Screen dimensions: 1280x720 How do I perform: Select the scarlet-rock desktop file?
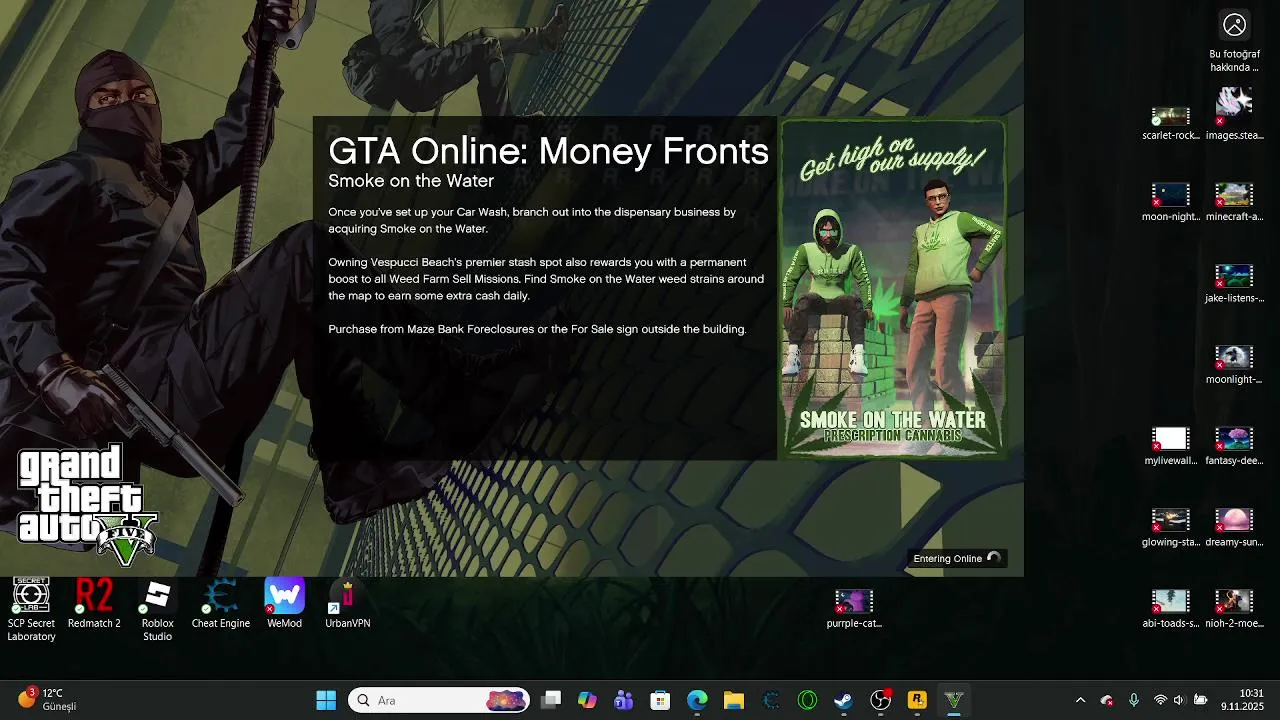pos(1170,123)
